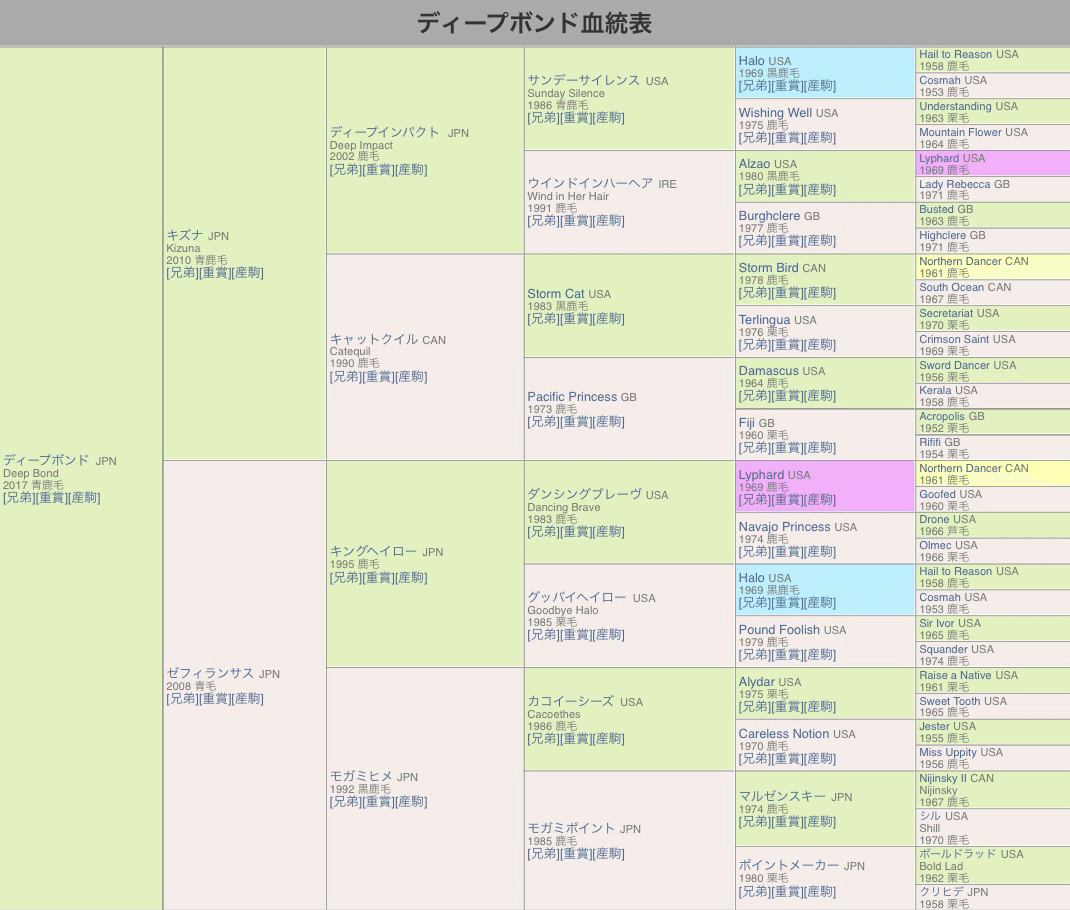
Task: Open Storm Bird horse link
Action: tap(768, 267)
